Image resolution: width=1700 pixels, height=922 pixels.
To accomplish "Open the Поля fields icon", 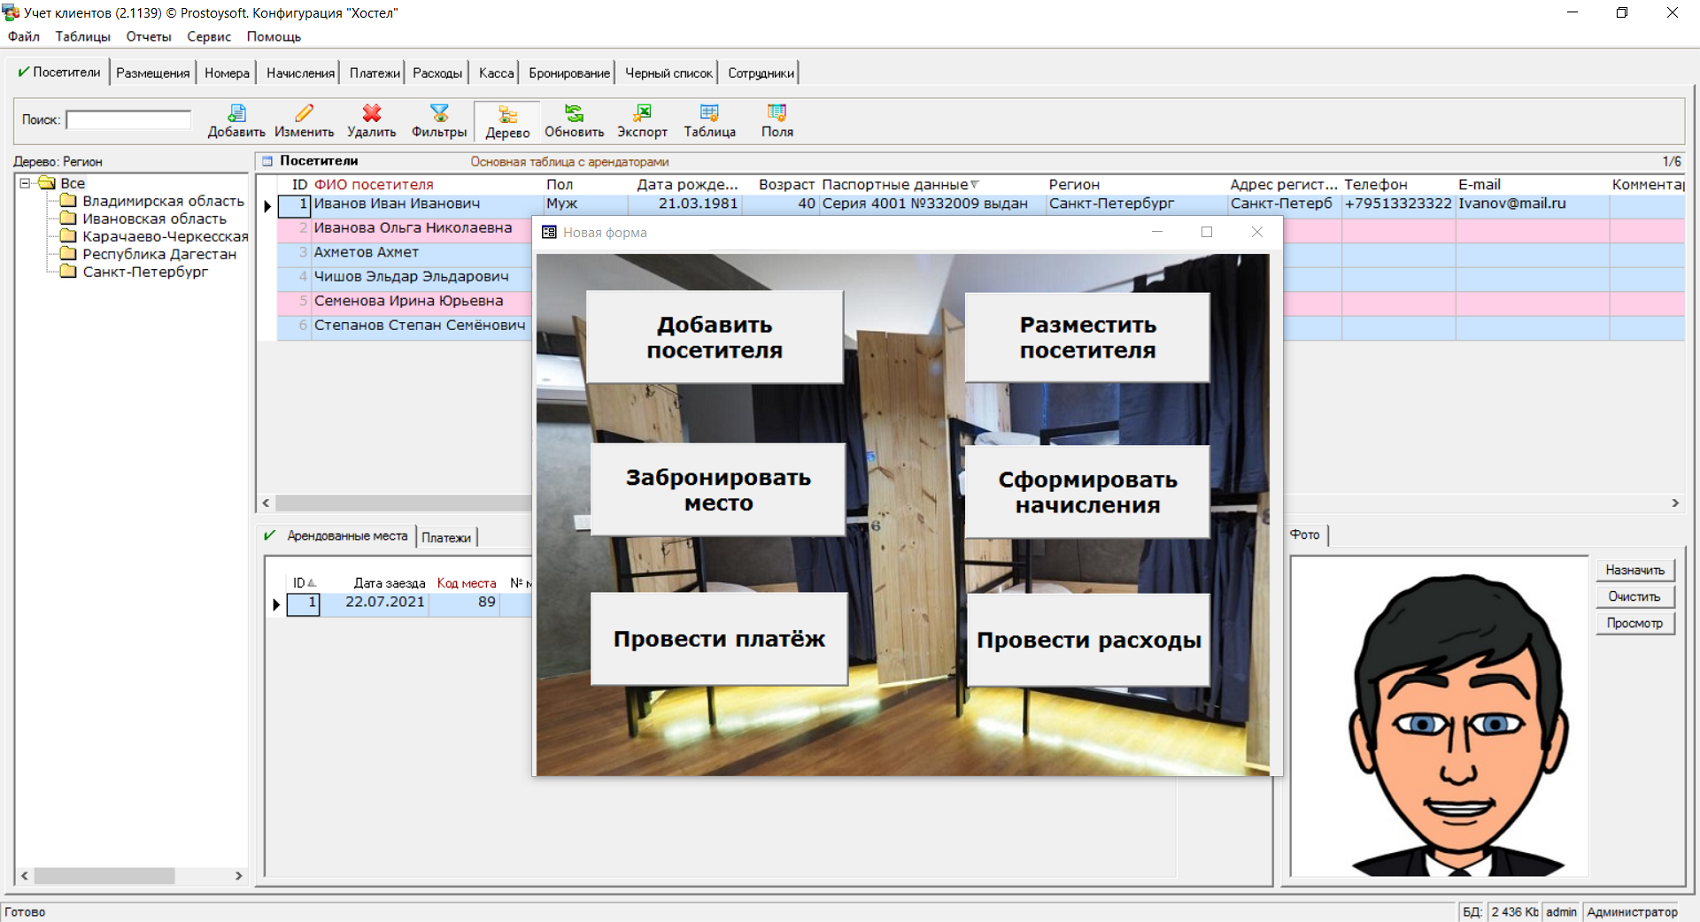I will coord(777,114).
